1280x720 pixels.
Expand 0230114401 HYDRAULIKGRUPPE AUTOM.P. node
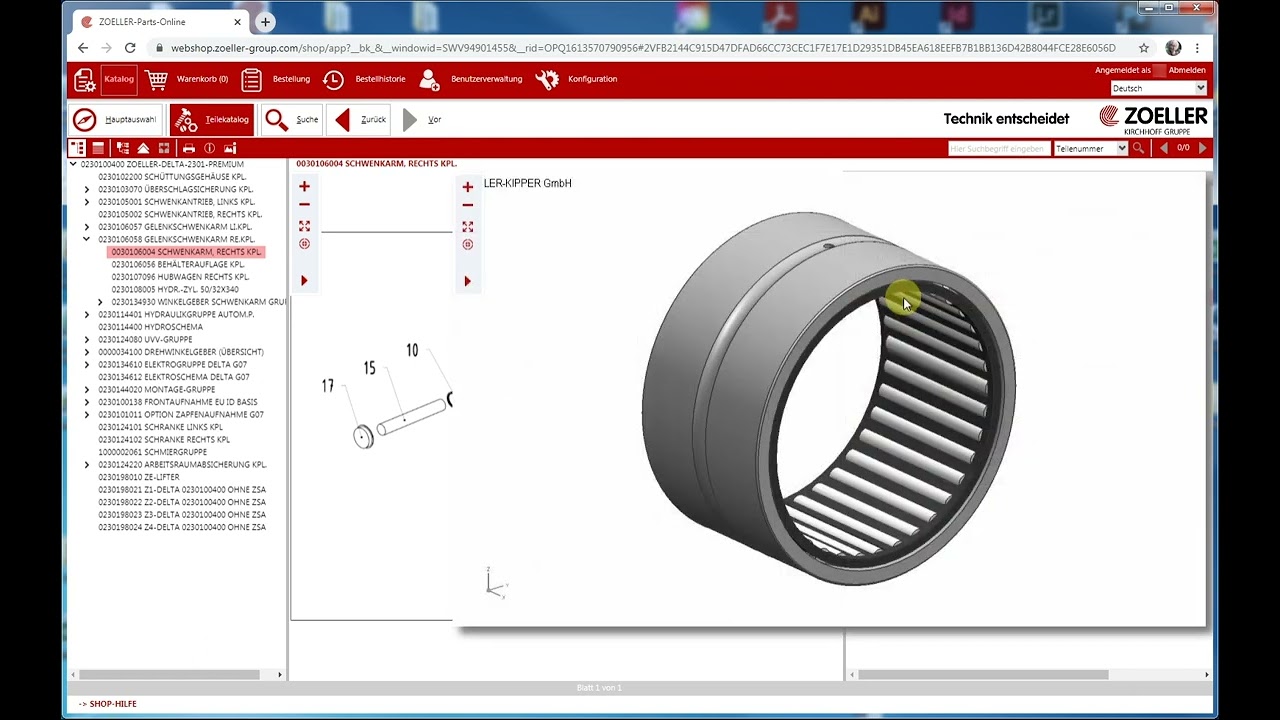point(87,314)
